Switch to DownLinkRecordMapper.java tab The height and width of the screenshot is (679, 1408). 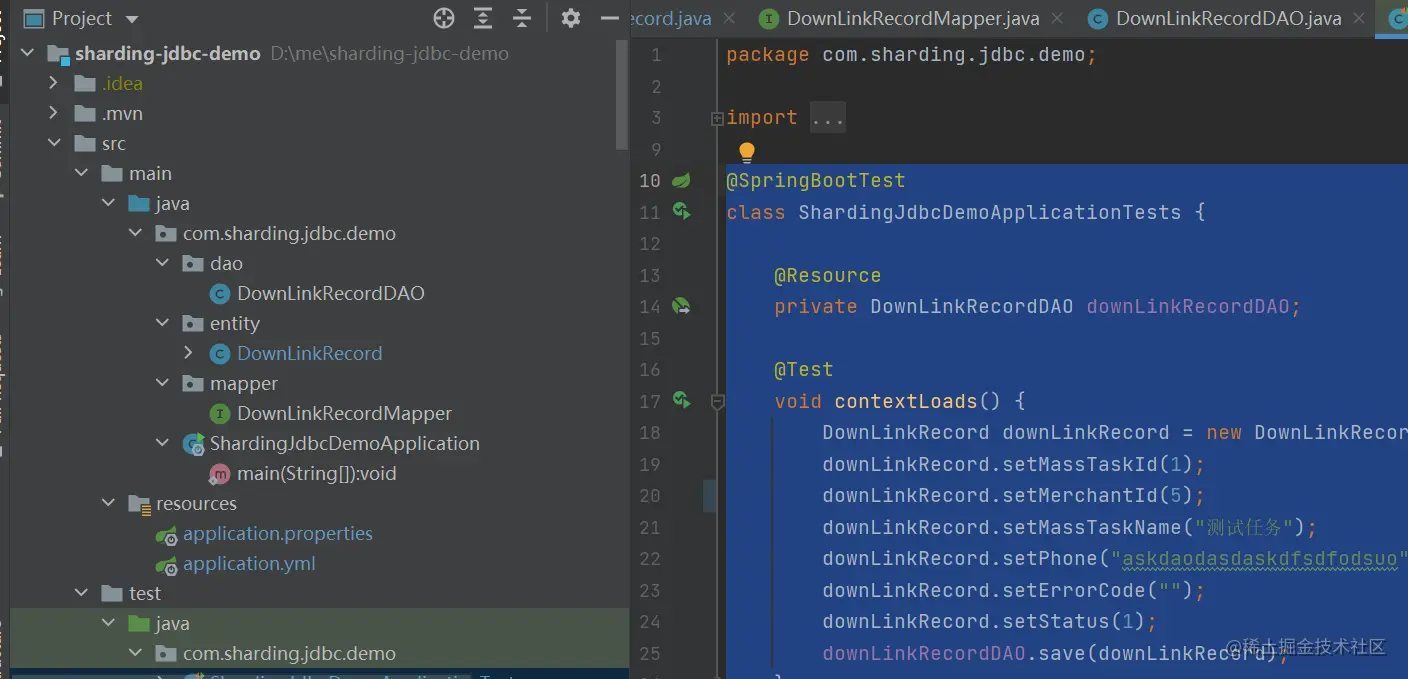point(913,18)
